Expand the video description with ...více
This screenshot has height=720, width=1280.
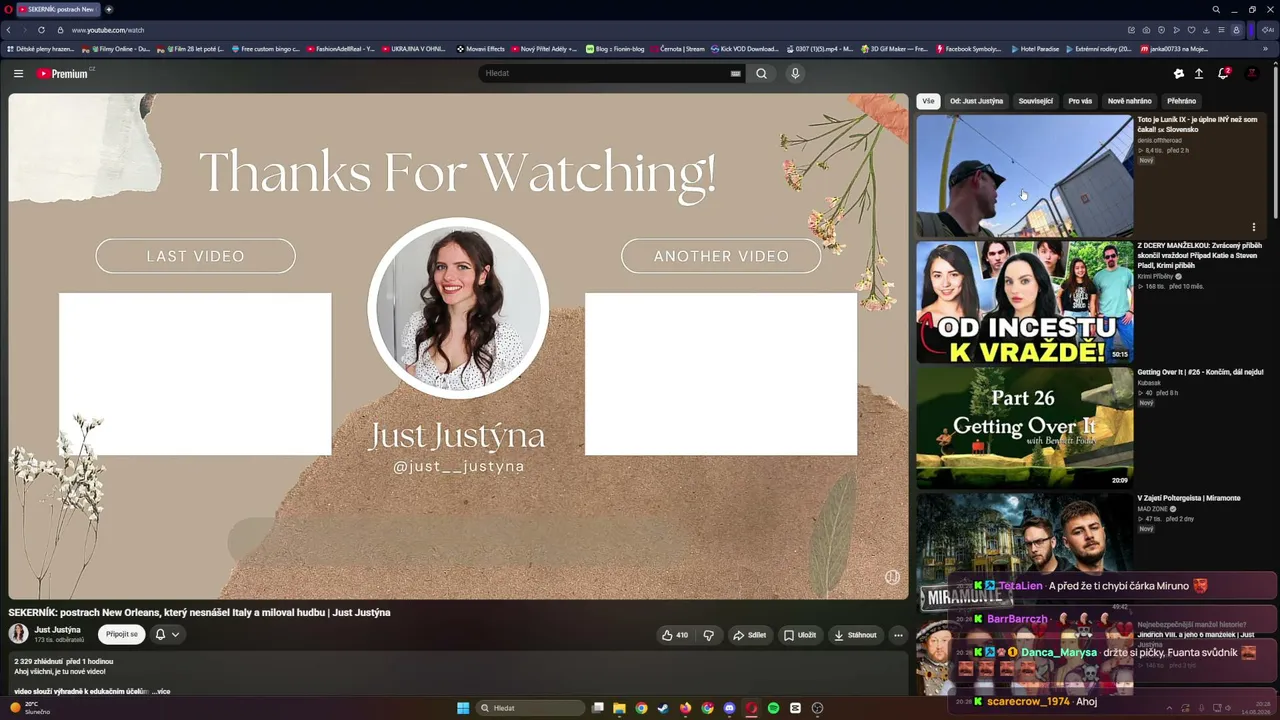(x=160, y=691)
